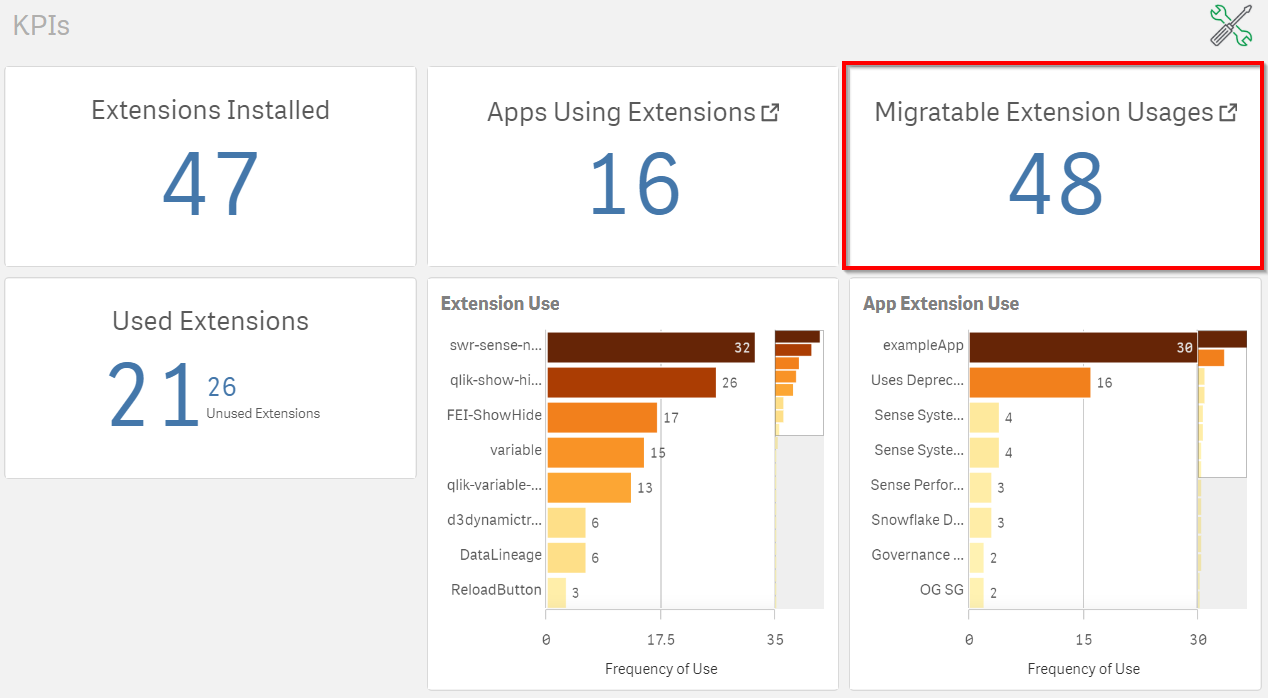The height and width of the screenshot is (698, 1268).
Task: Click the Used Extensions value 21
Action: coord(153,396)
